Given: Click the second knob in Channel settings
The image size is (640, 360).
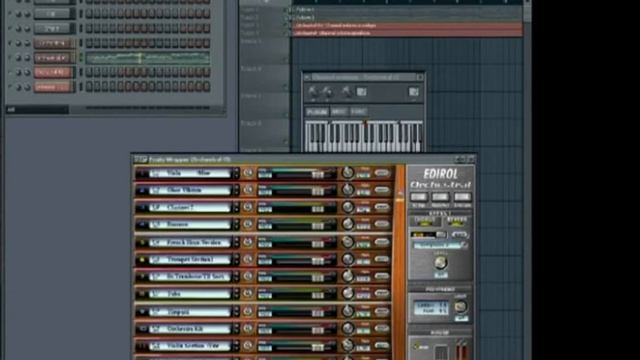Looking at the screenshot, I should point(328,92).
